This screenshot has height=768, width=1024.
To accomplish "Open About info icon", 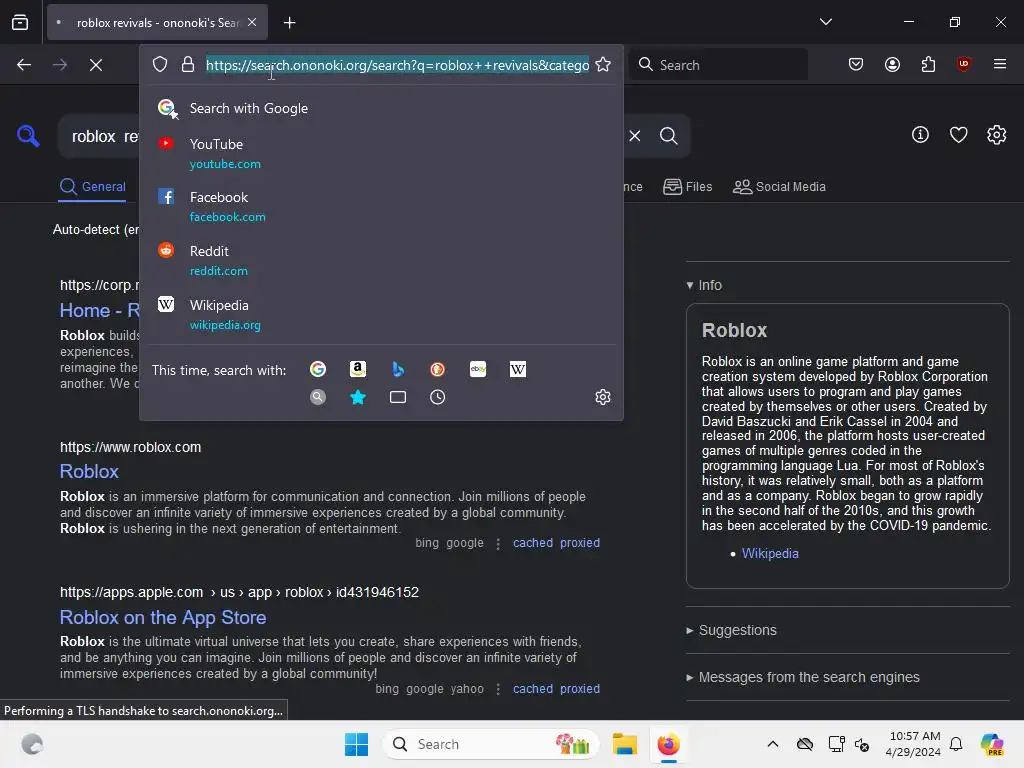I will (x=920, y=135).
